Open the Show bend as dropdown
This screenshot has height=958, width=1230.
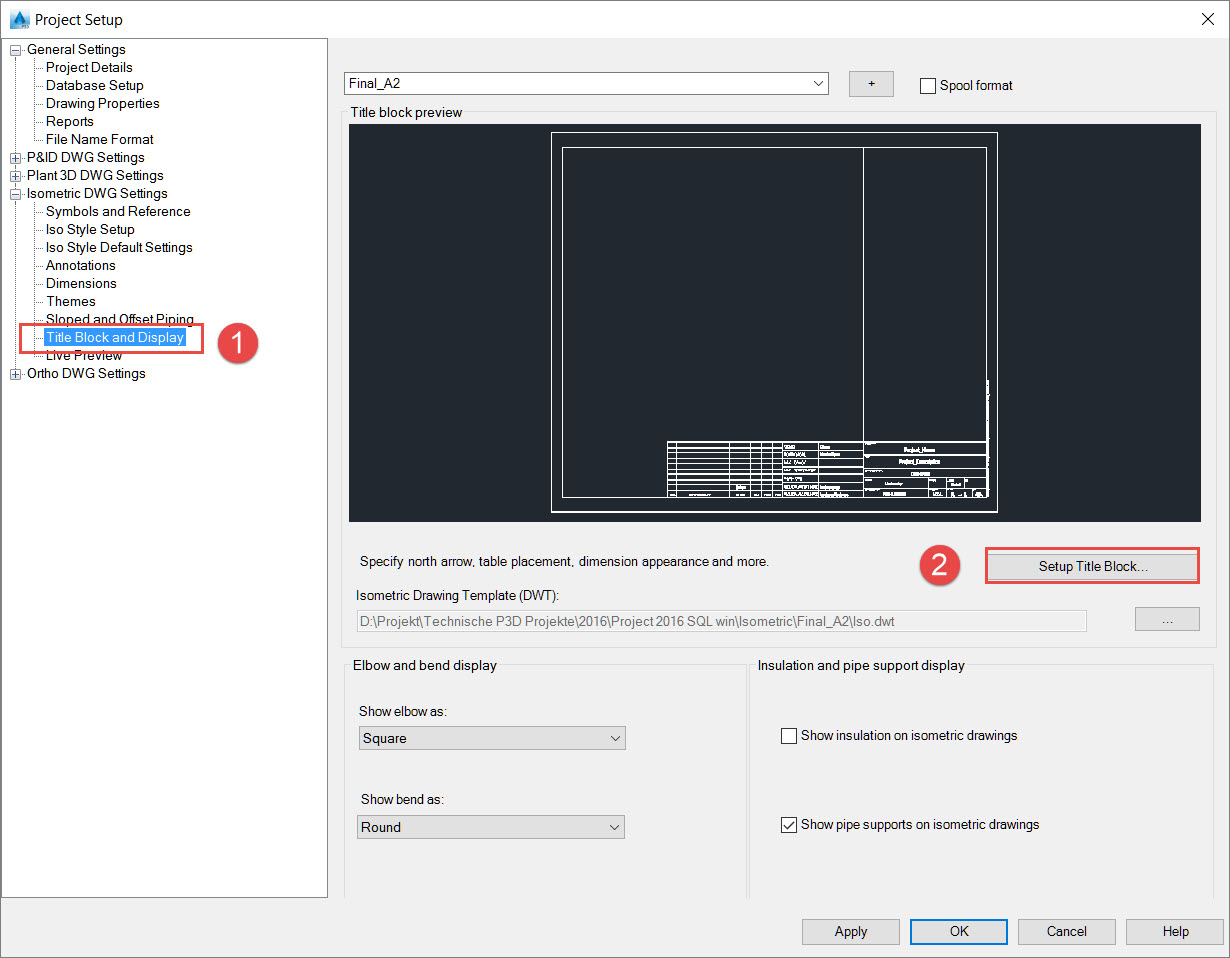pyautogui.click(x=613, y=827)
